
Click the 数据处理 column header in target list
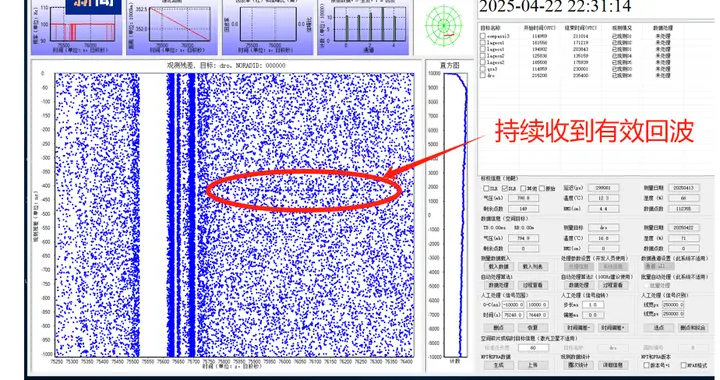(x=663, y=28)
